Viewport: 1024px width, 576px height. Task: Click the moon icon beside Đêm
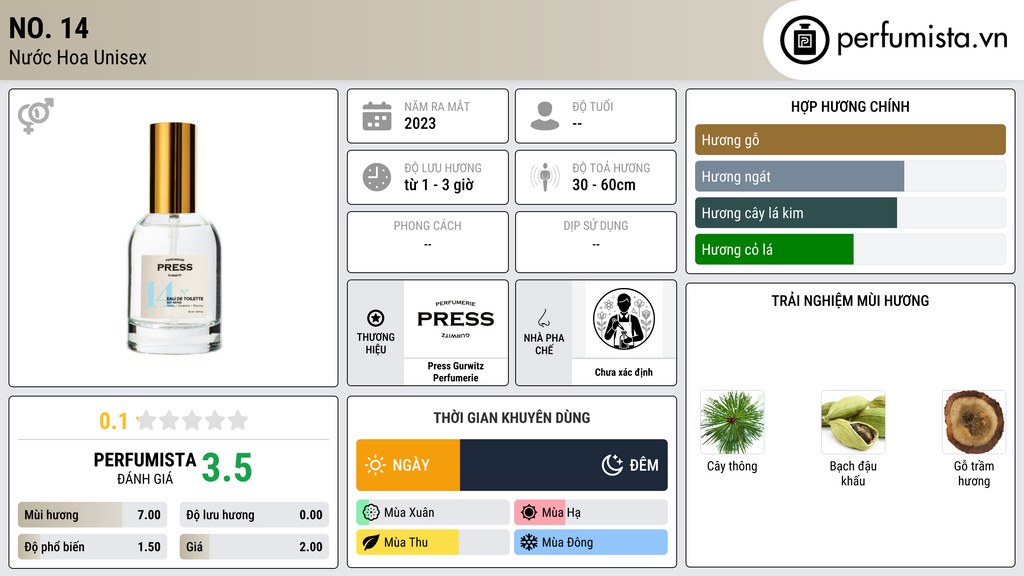pyautogui.click(x=612, y=465)
